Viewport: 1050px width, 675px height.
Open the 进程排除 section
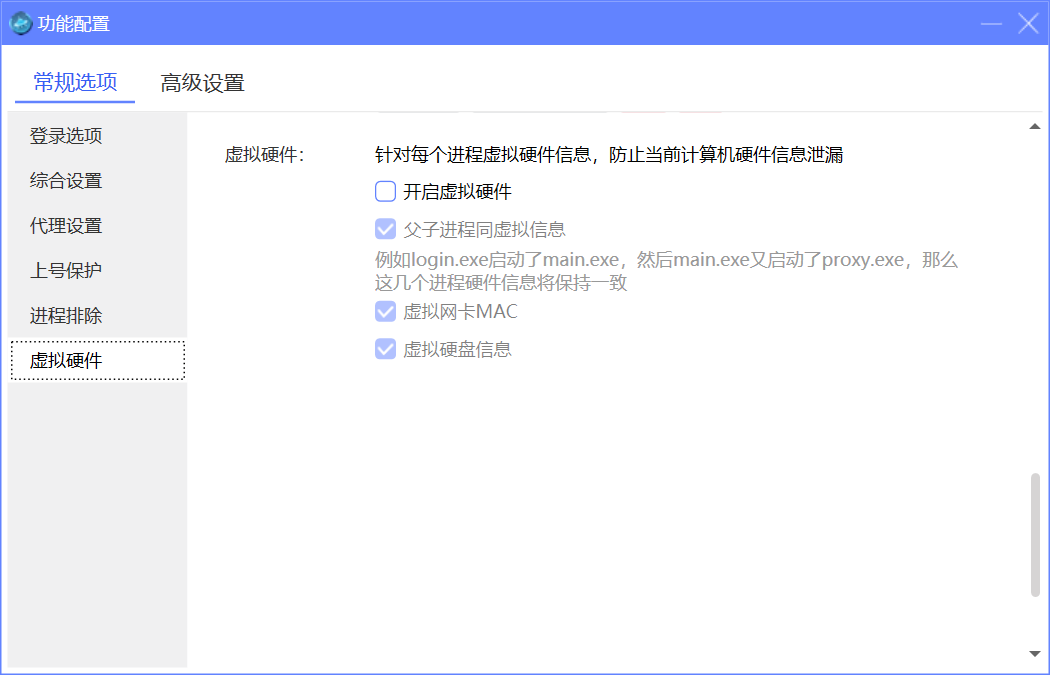coord(66,316)
